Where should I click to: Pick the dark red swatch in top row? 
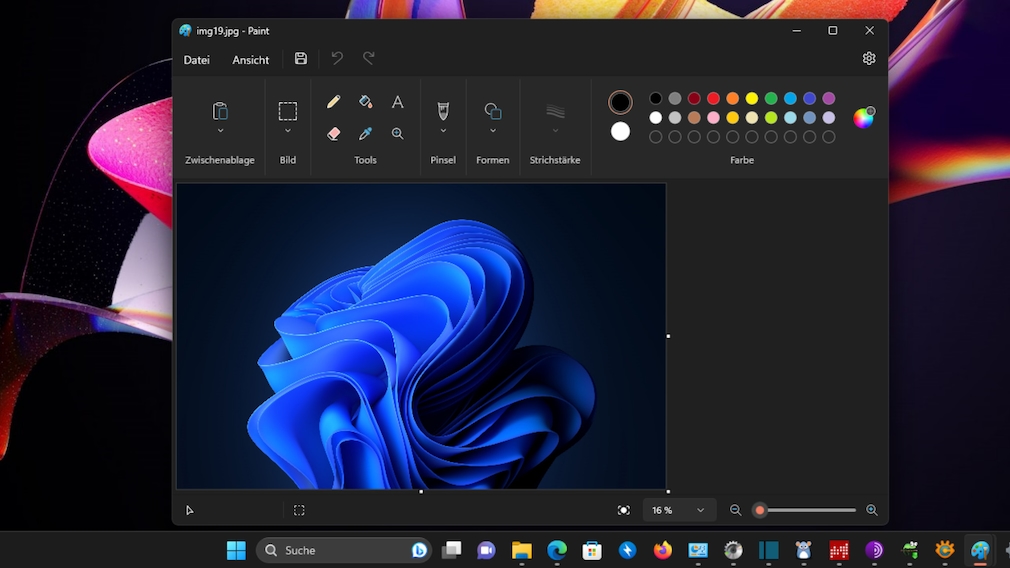coord(694,99)
